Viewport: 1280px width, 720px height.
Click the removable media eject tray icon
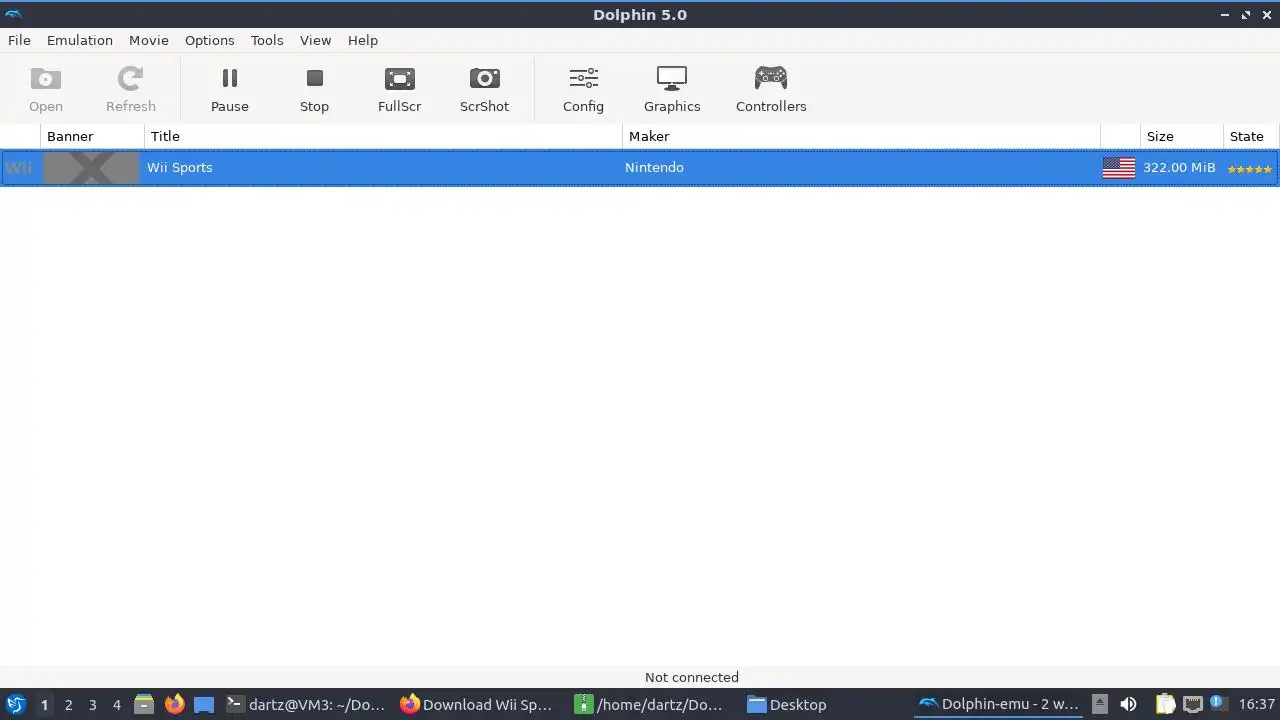(1099, 704)
